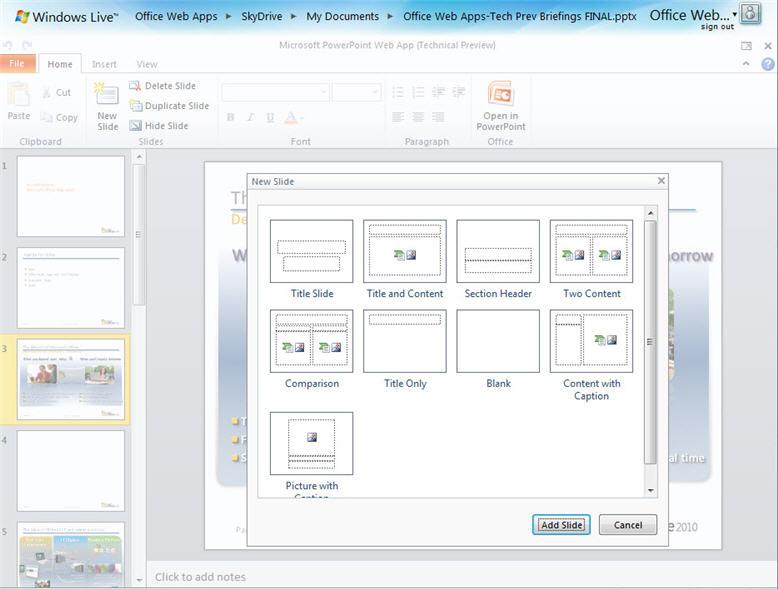Select the Title Slide layout

[312, 252]
